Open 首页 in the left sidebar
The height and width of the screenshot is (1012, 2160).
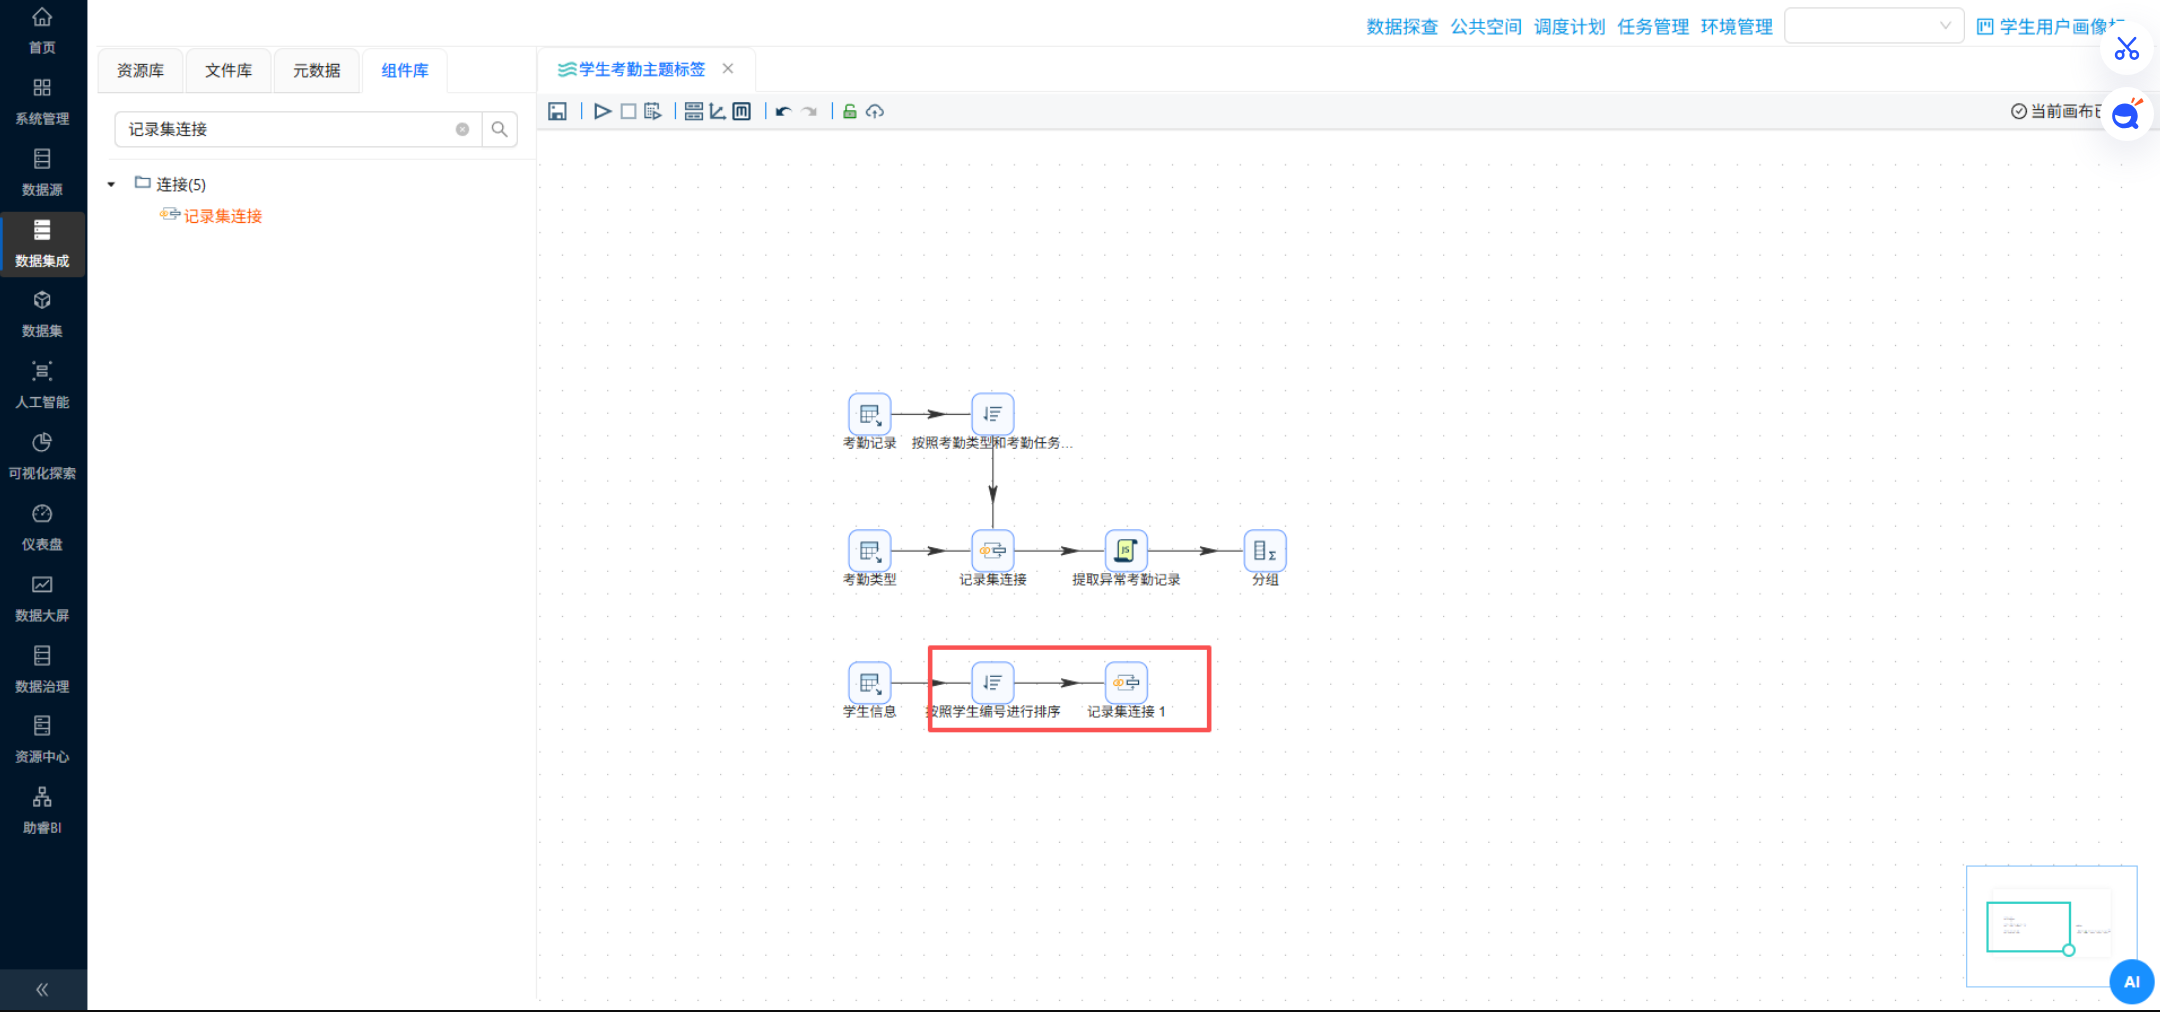(x=42, y=30)
